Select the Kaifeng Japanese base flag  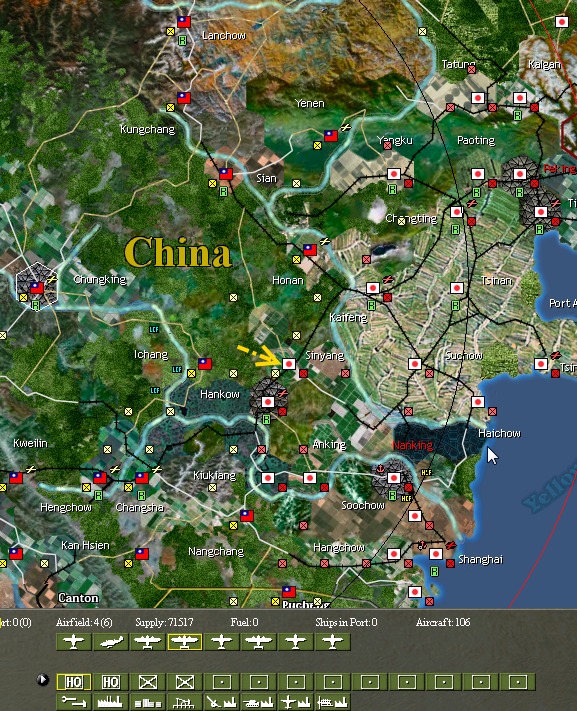pyautogui.click(x=373, y=288)
